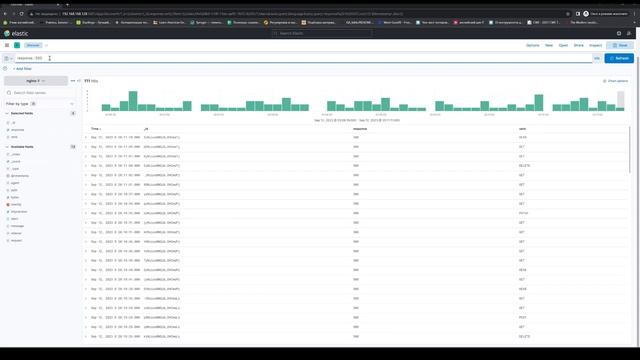
Task: Open the main navigation hamburger menu
Action: tap(7, 45)
